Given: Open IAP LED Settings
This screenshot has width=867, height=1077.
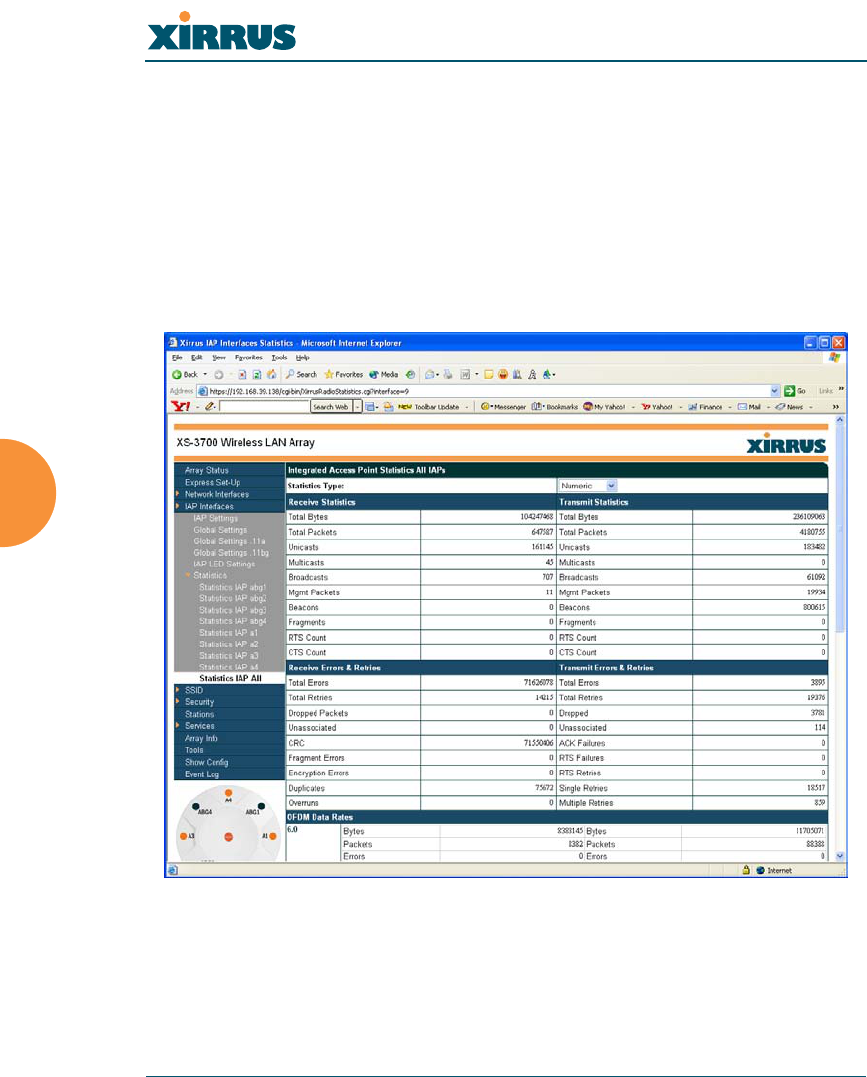Looking at the screenshot, I should 224,564.
